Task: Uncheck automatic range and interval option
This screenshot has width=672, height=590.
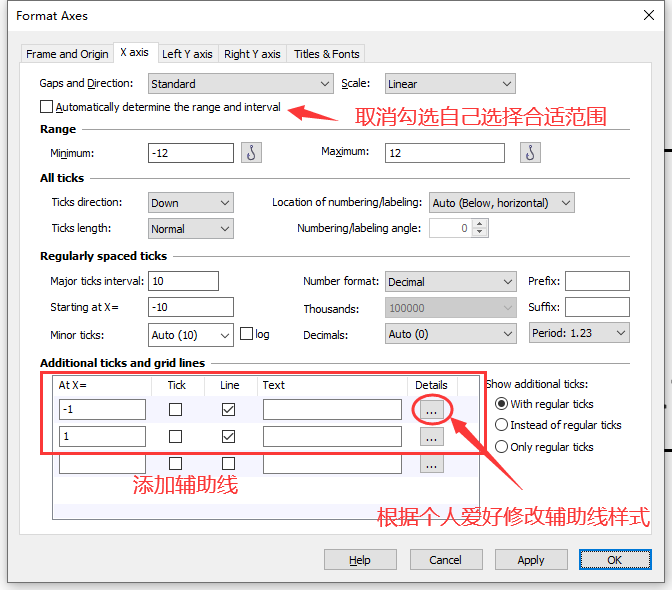Action: (x=46, y=107)
